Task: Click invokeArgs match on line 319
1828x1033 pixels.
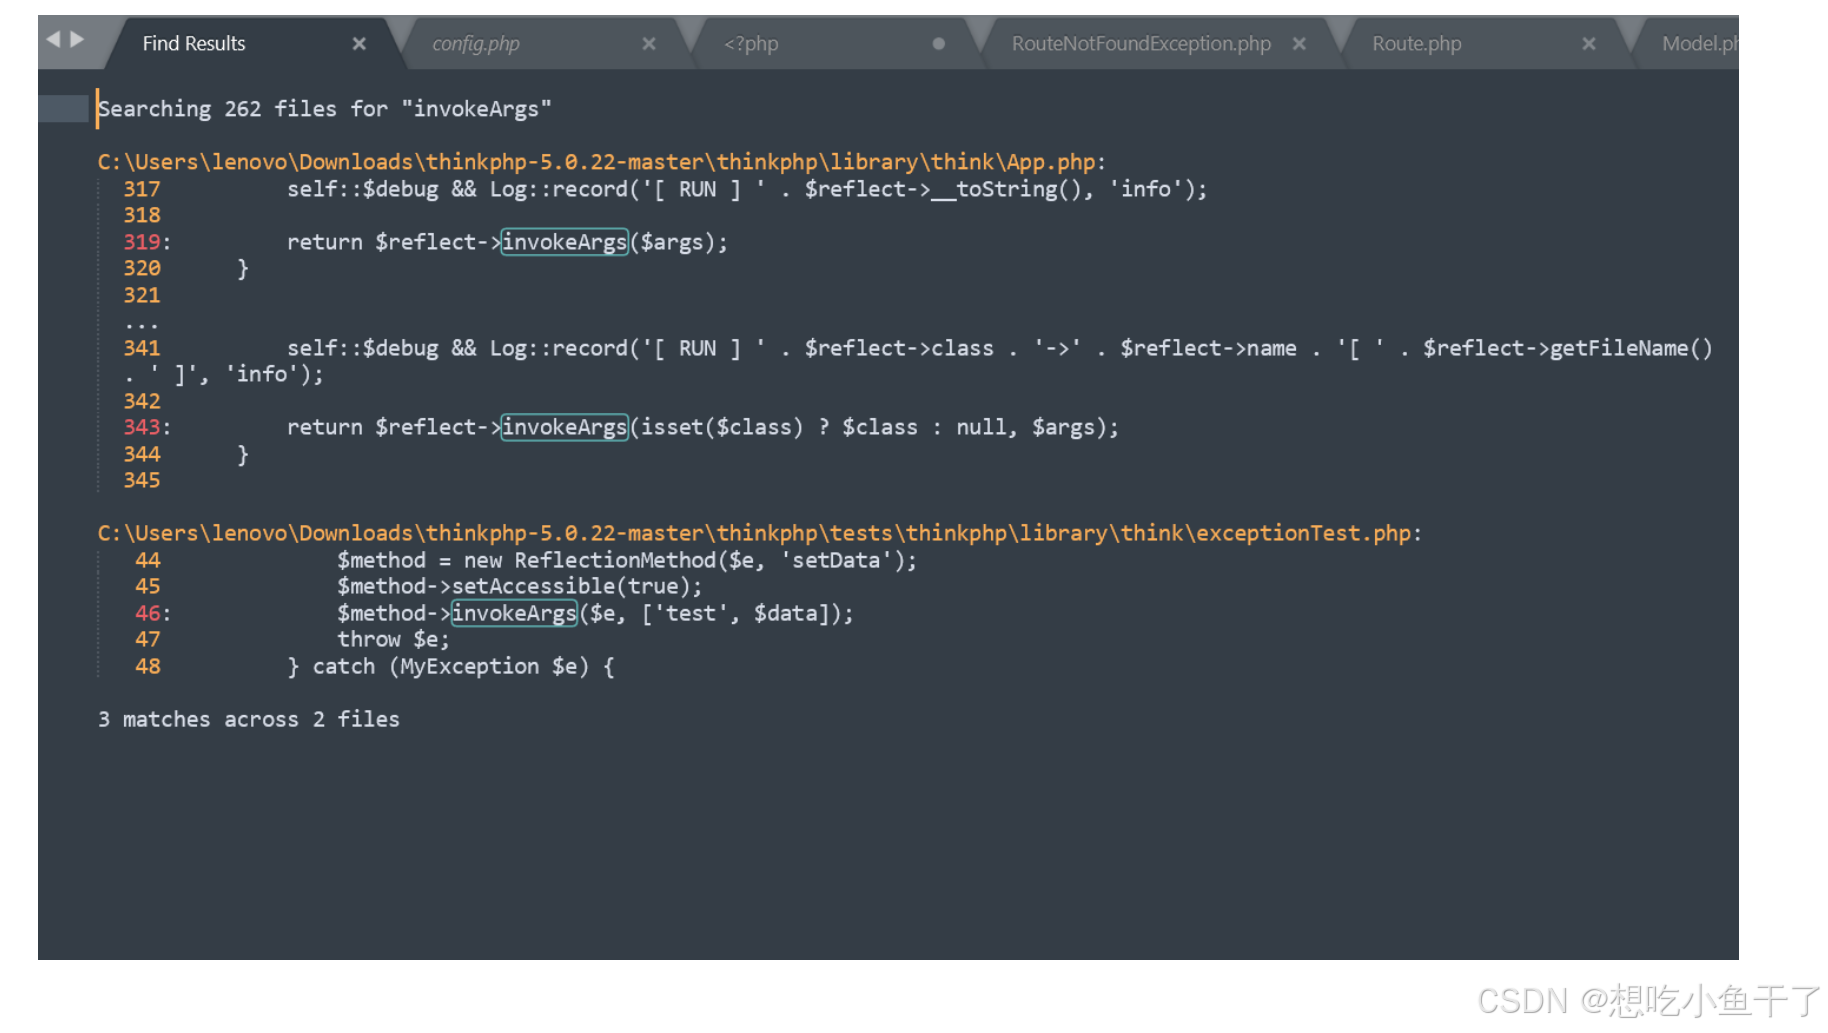Action: point(564,242)
